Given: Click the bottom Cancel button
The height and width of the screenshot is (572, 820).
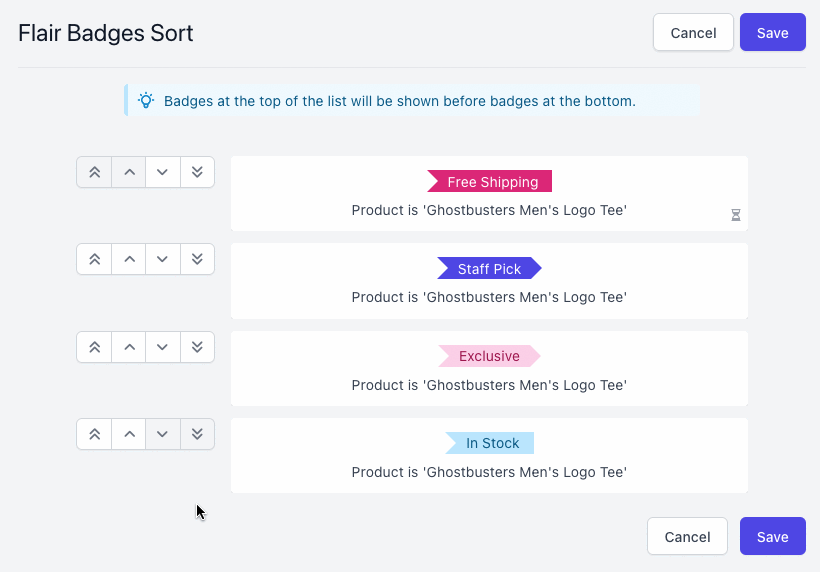Looking at the screenshot, I should pyautogui.click(x=687, y=537).
